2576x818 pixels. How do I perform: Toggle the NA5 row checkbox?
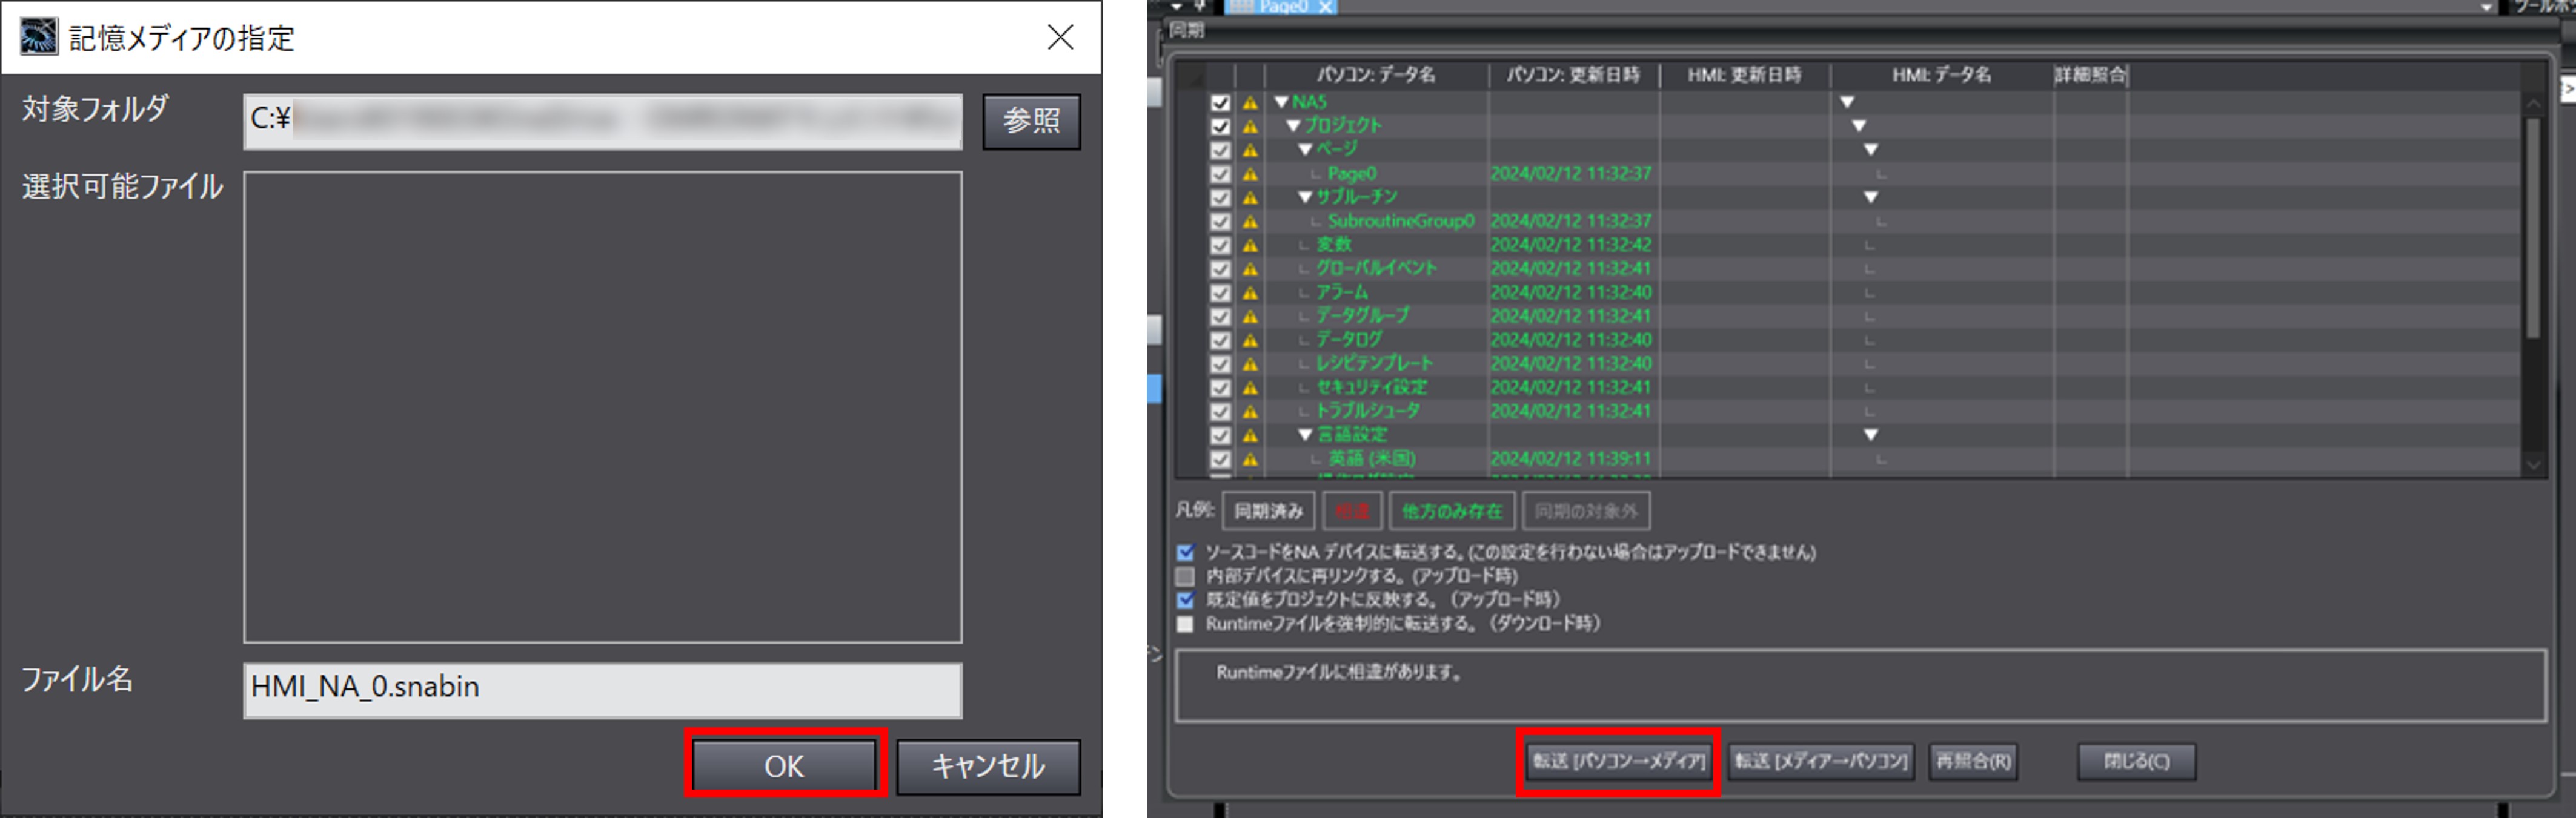[x=1220, y=102]
